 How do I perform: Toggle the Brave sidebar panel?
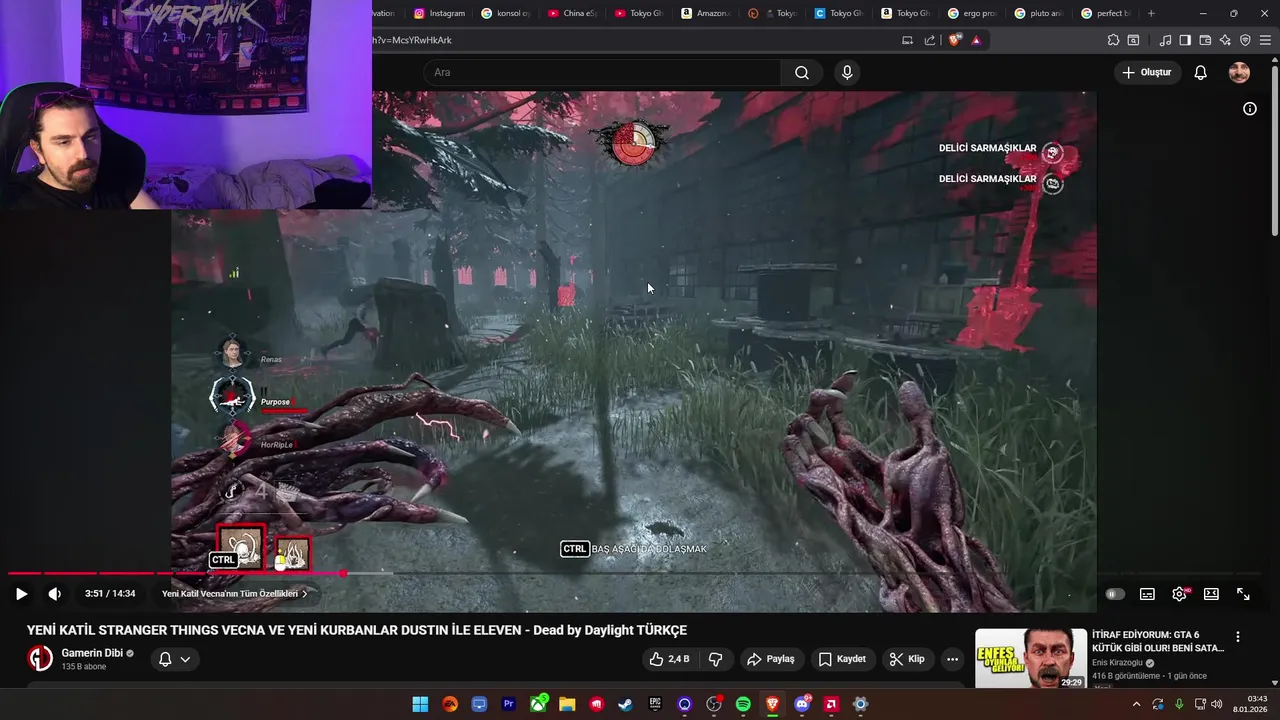coord(1185,40)
